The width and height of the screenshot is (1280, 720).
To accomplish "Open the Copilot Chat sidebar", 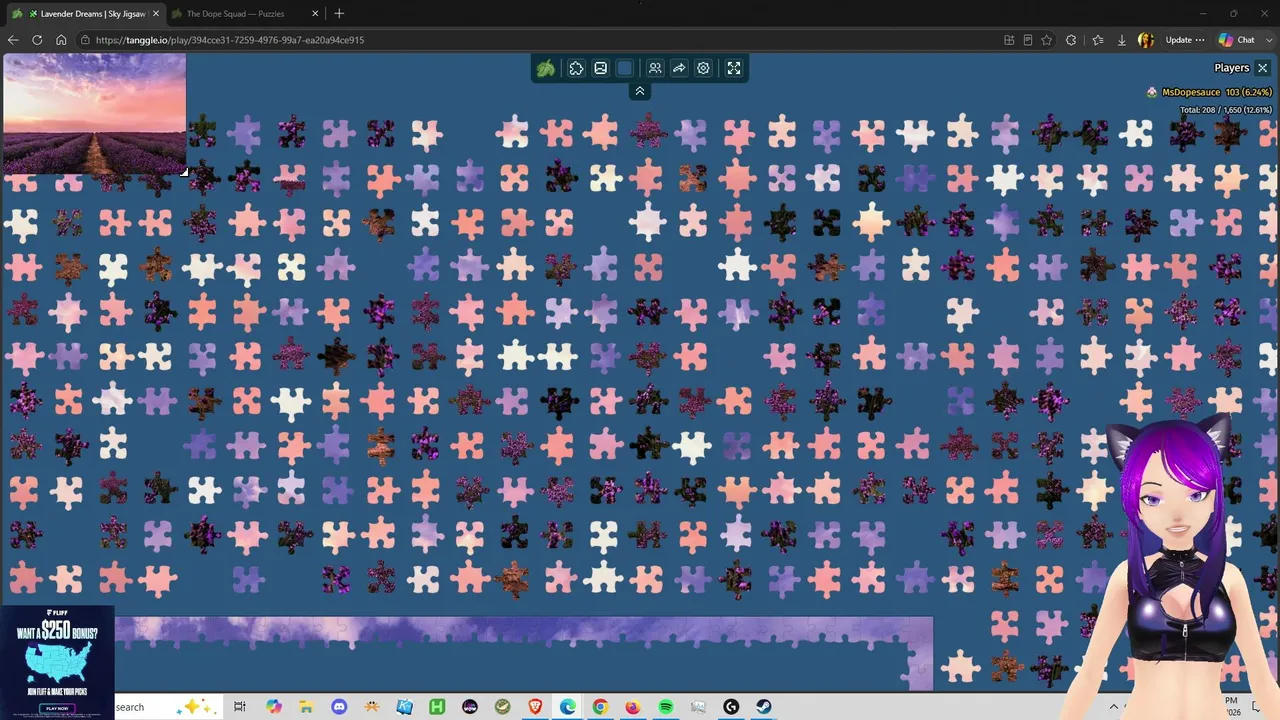I will (x=1237, y=40).
